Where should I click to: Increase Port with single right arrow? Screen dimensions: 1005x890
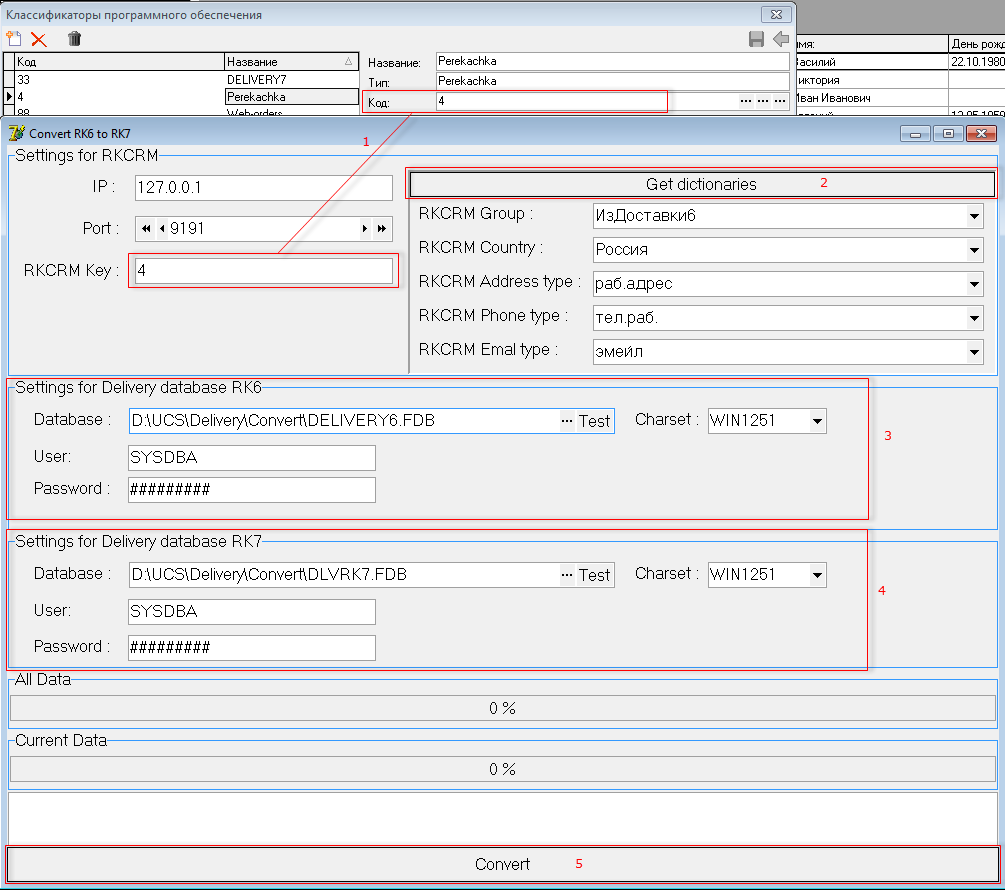point(365,229)
